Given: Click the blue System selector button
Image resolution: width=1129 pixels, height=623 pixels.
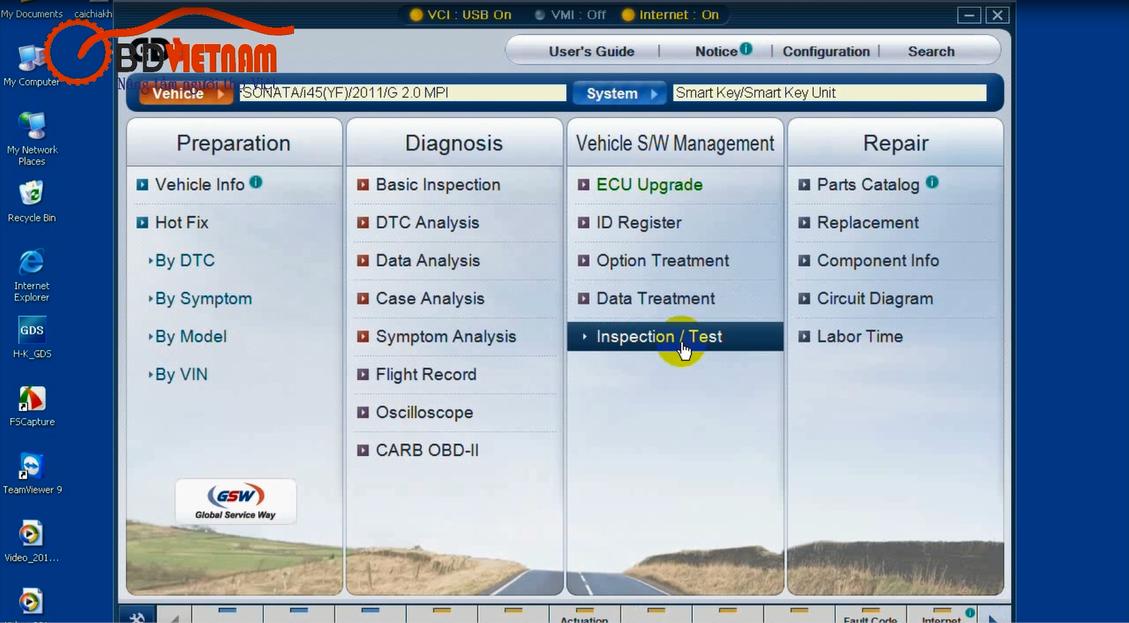Looking at the screenshot, I should click(620, 94).
